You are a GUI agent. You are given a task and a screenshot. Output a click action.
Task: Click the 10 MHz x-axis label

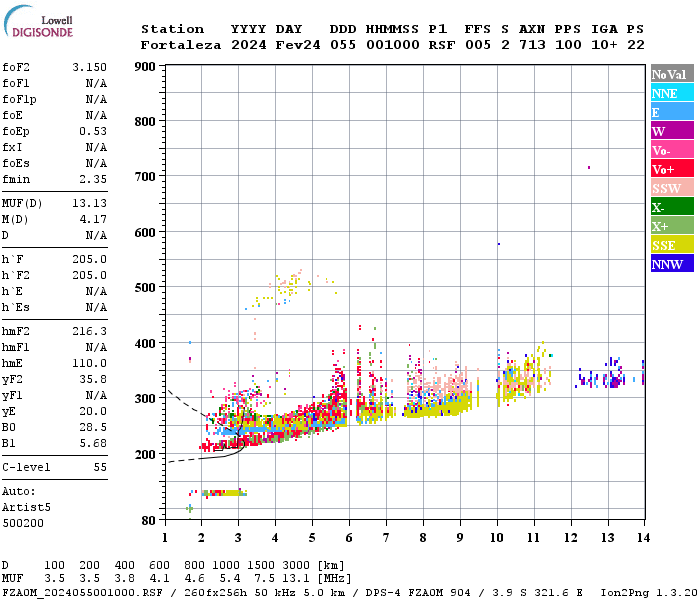[497, 538]
